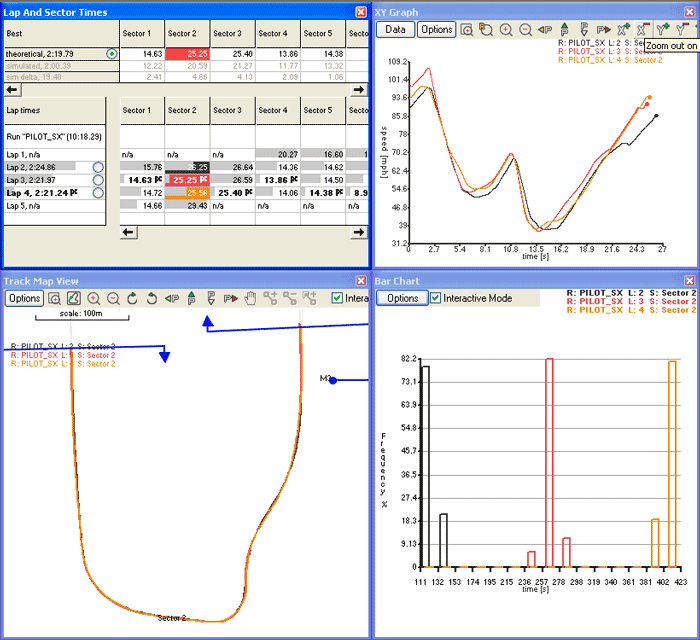Select Sector 3 column header in Best table
This screenshot has height=640, width=700.
[227, 34]
